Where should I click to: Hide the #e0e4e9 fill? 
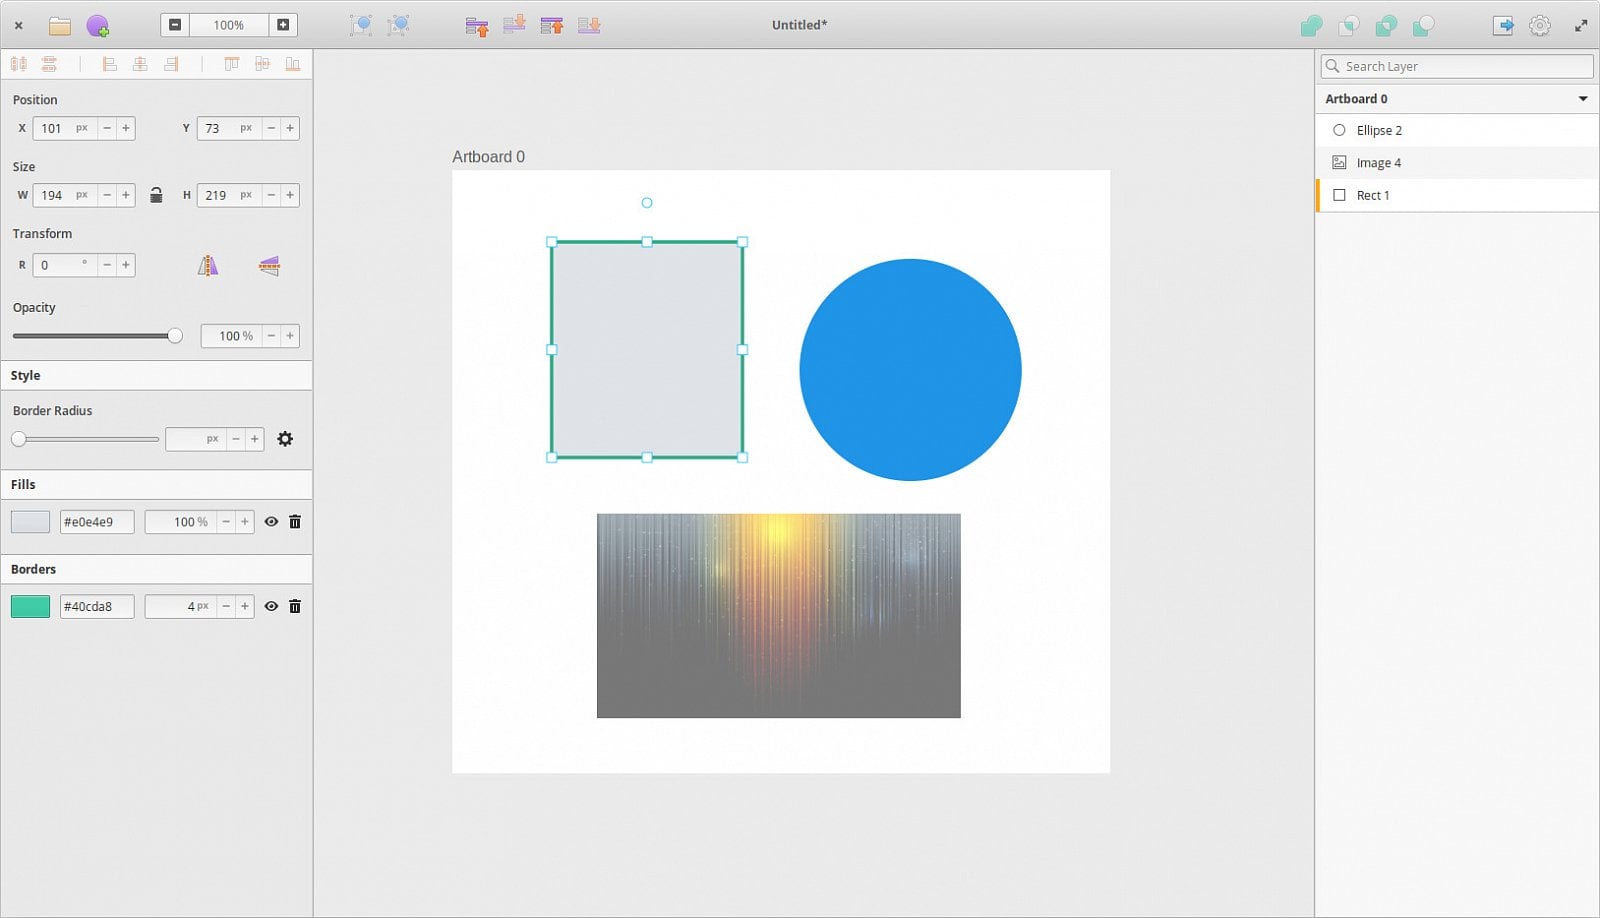point(271,522)
